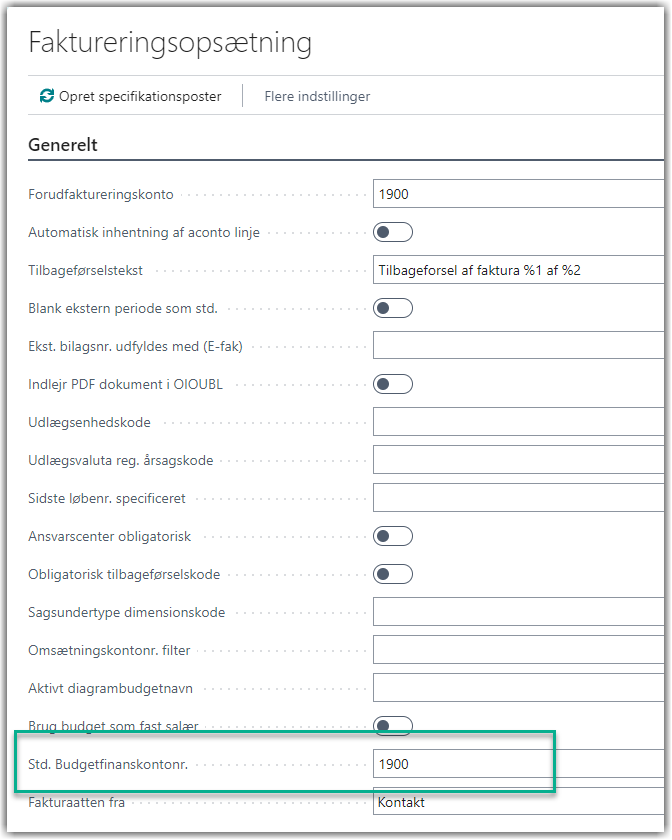Select Ekst. bilagsnr. udfyldes med field
672x840 pixels.
click(518, 346)
